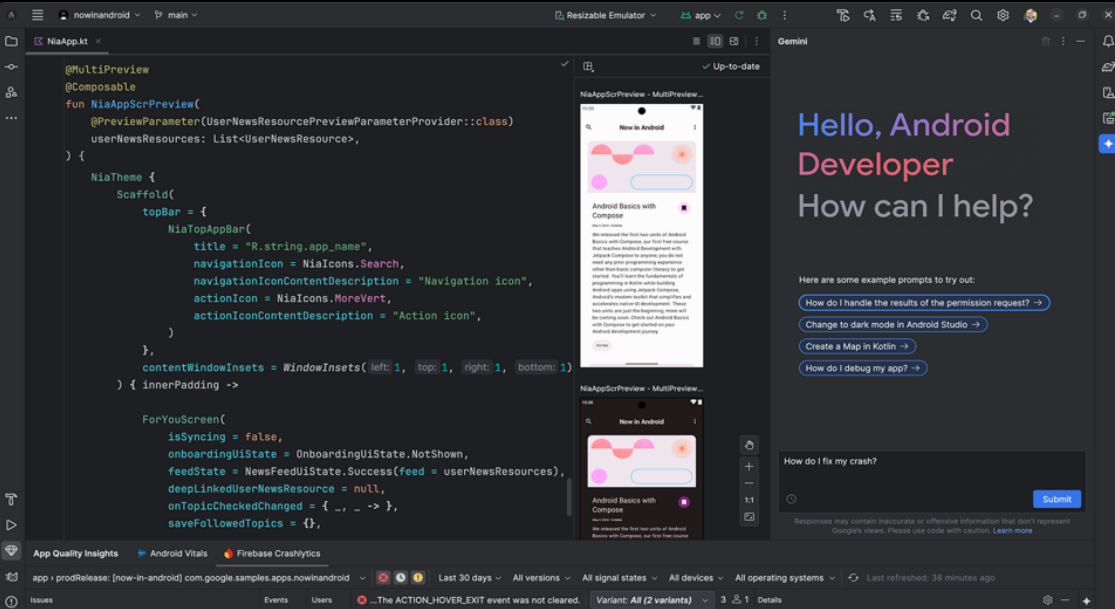This screenshot has height=609, width=1115.
Task: Switch editor to Code-only view
Action: tap(696, 41)
